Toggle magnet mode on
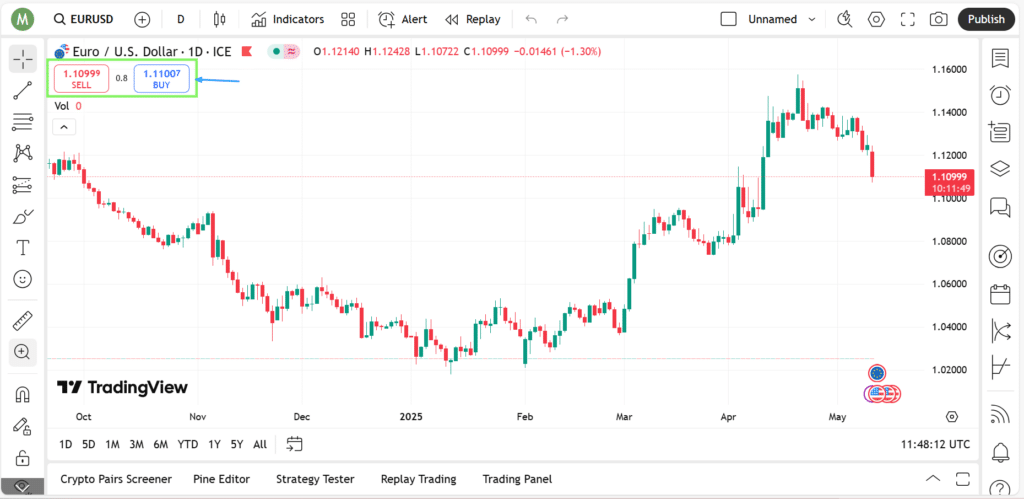The width and height of the screenshot is (1024, 499). pos(23,394)
